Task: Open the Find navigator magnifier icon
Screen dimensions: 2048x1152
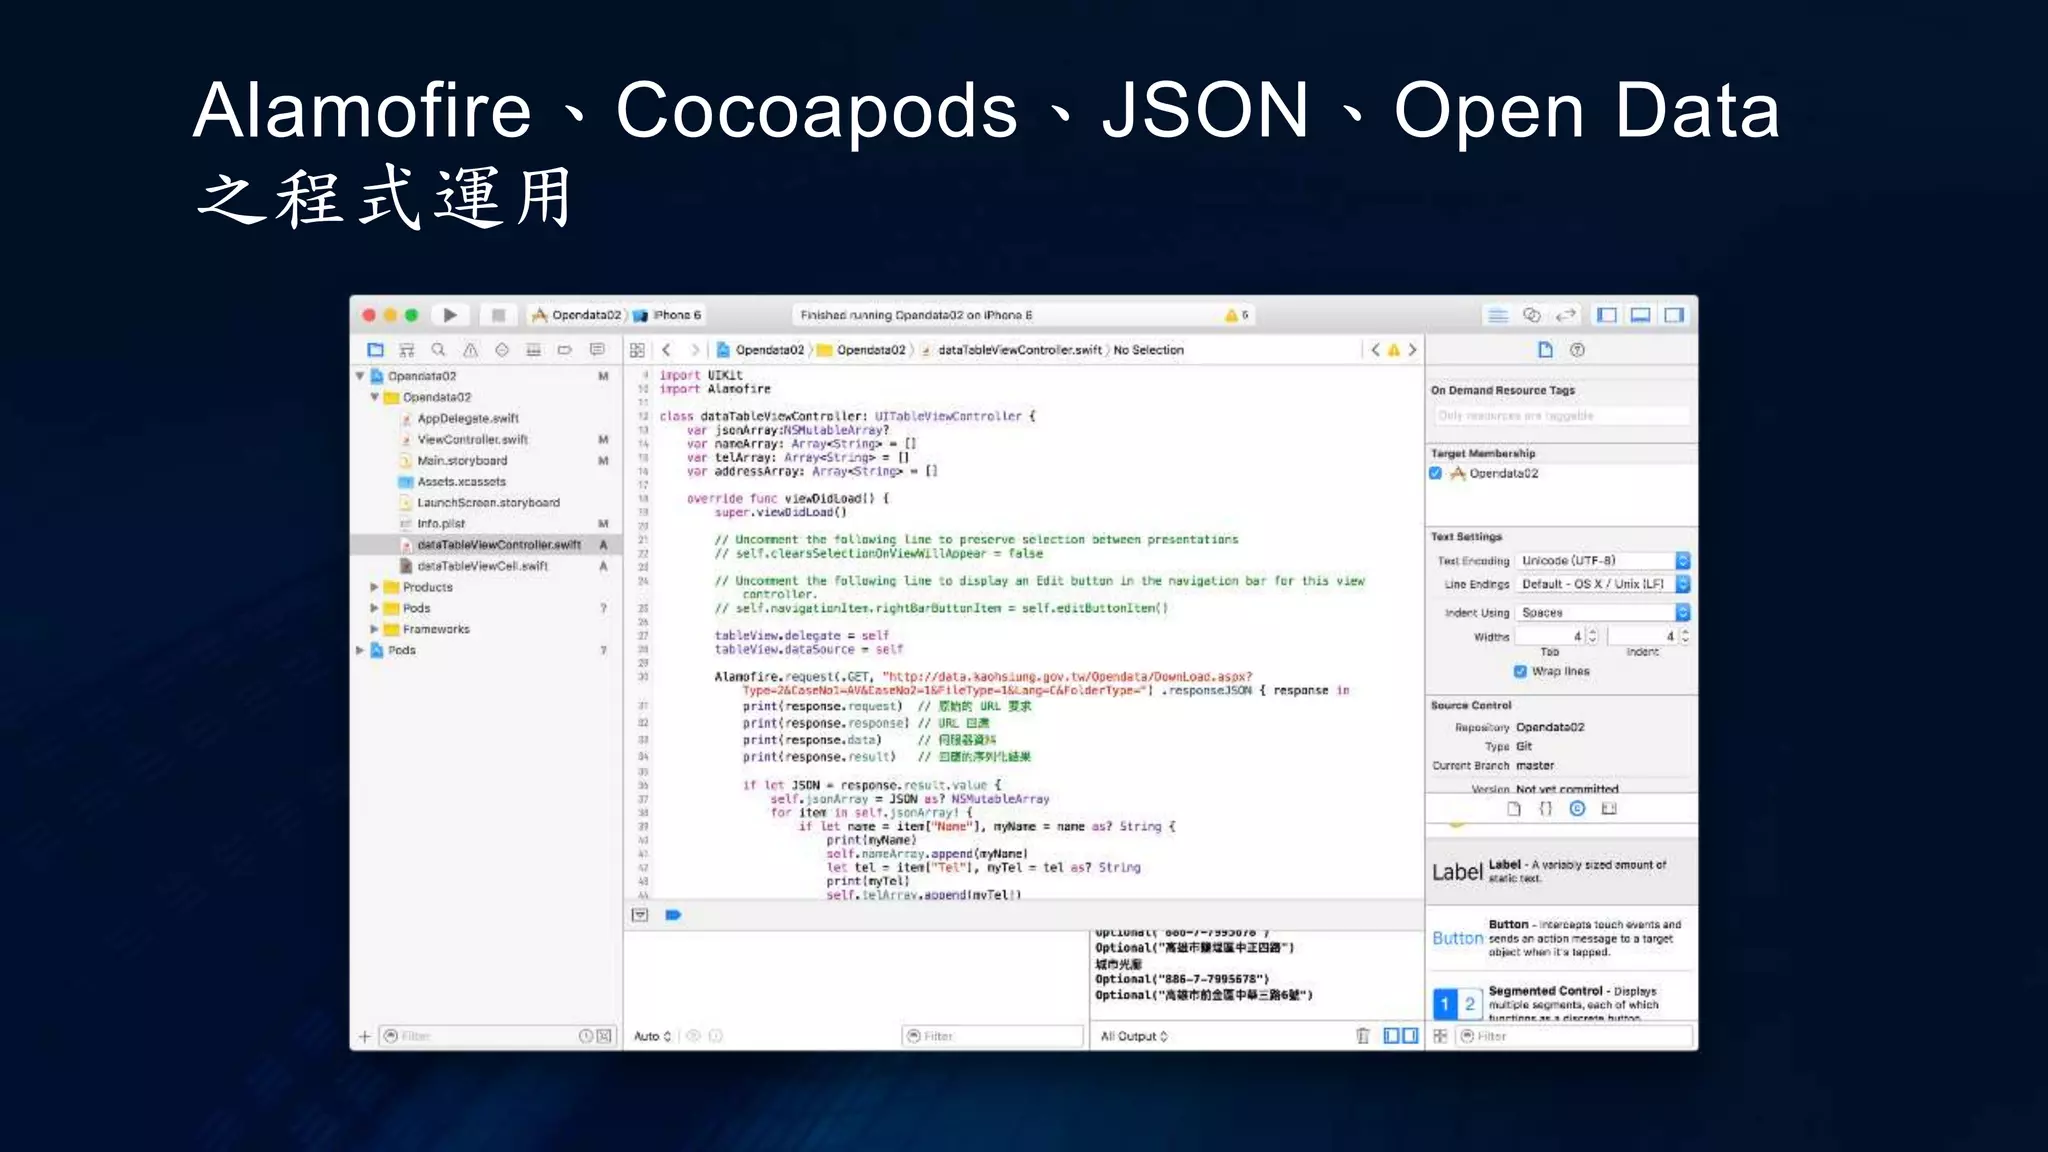Action: [x=438, y=350]
